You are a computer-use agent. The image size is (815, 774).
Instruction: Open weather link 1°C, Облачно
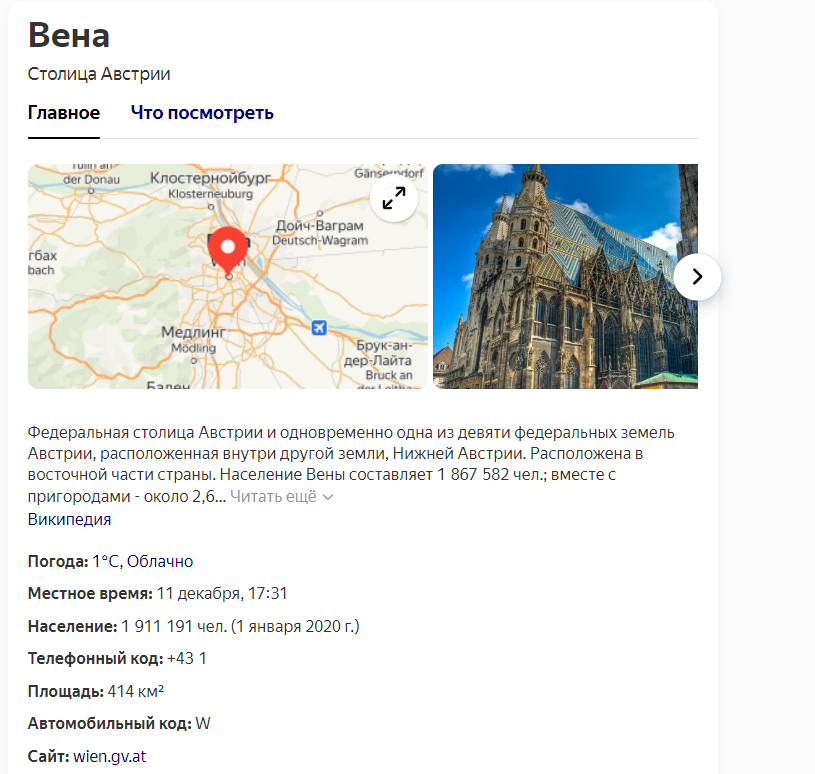(x=142, y=561)
